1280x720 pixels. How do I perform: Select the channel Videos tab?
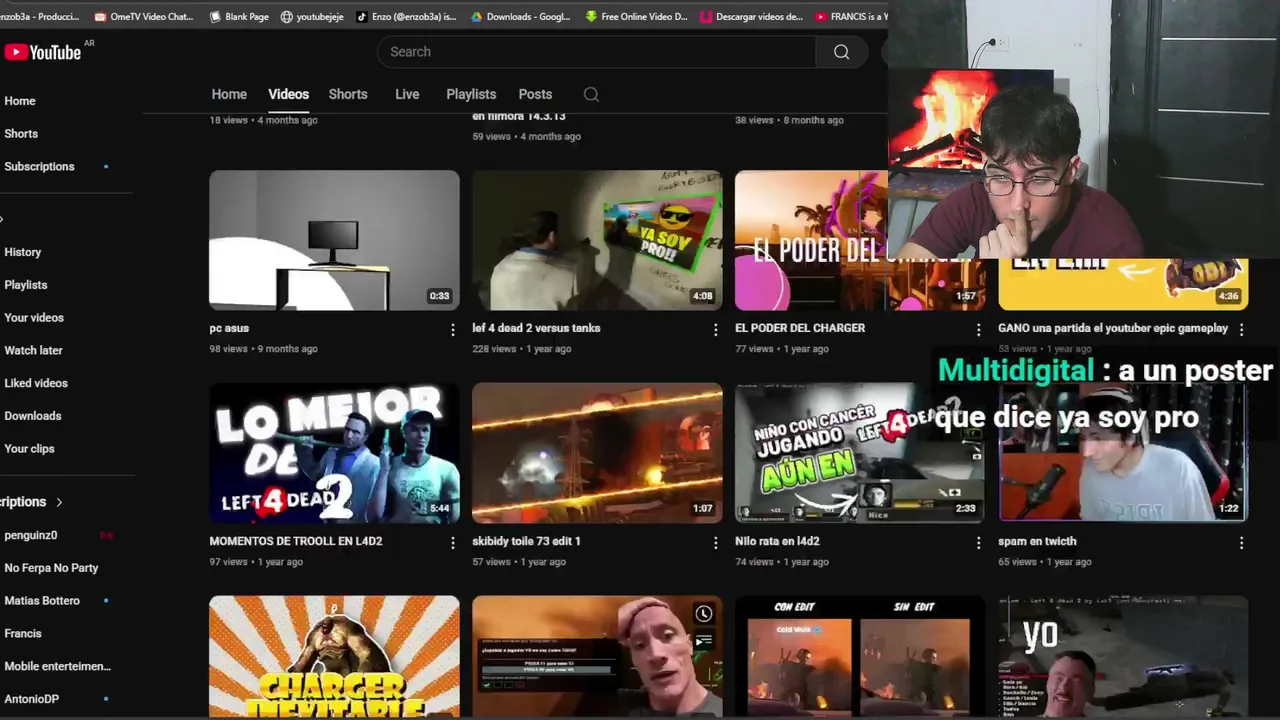(288, 94)
